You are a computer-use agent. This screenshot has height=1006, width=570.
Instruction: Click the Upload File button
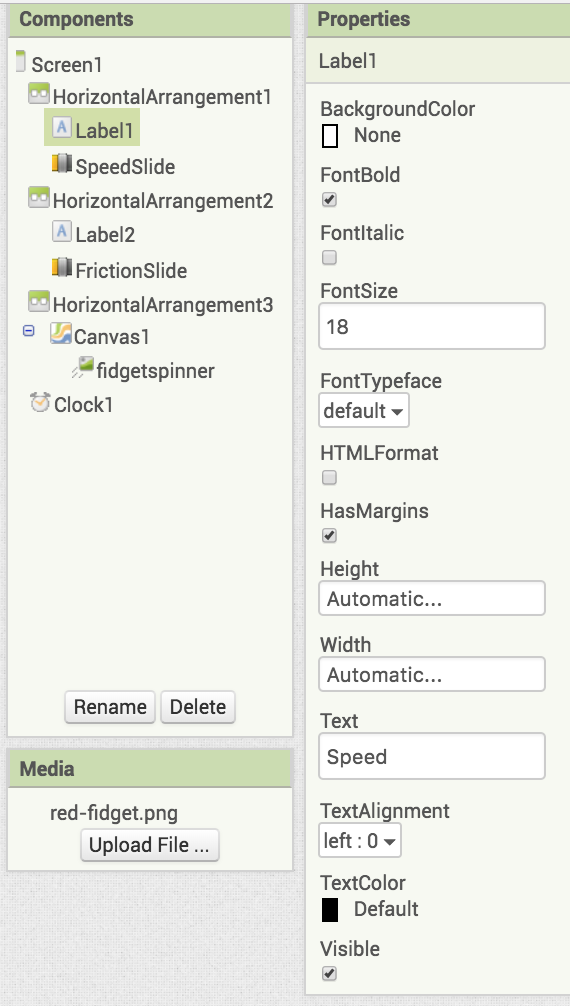click(150, 845)
